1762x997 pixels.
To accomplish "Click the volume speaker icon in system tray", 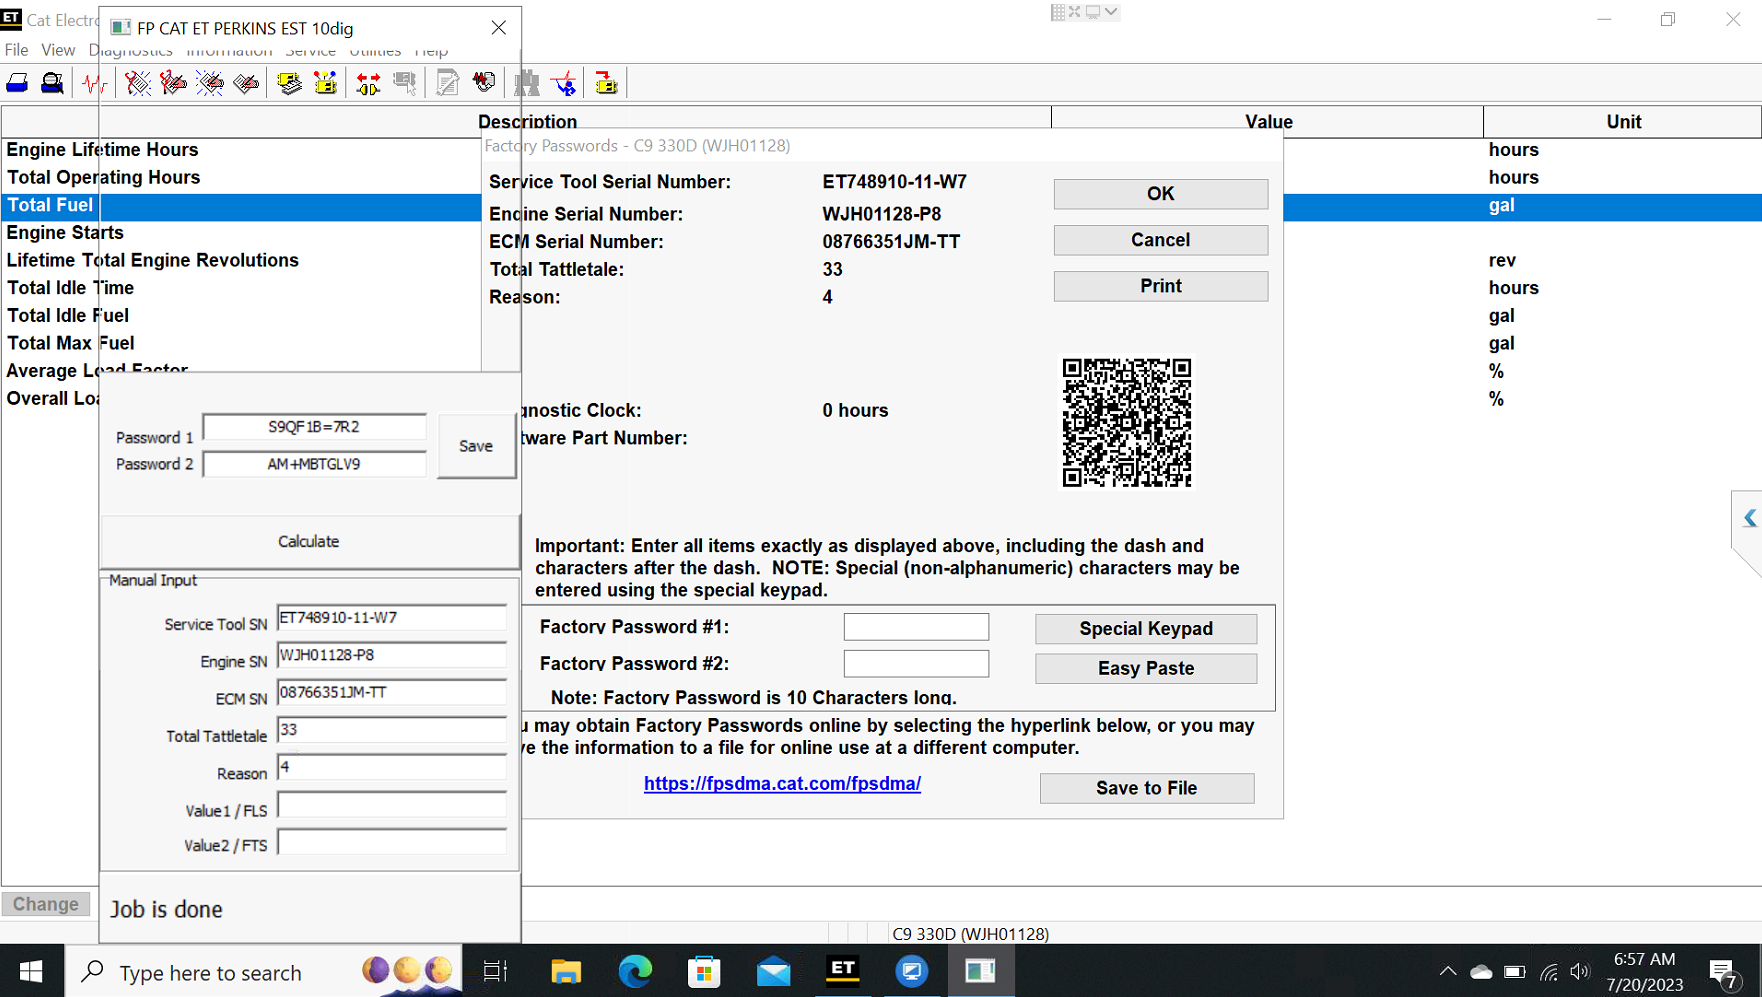I will [x=1581, y=970].
